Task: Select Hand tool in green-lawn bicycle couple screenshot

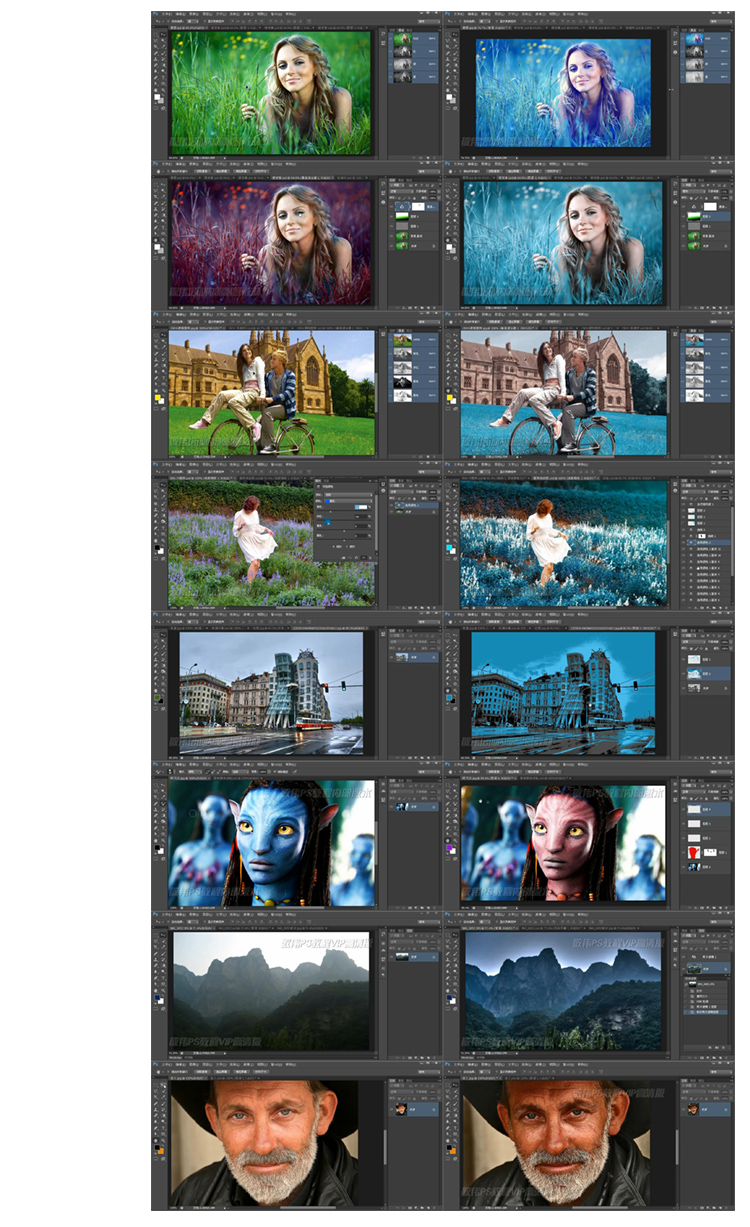Action: point(156,389)
